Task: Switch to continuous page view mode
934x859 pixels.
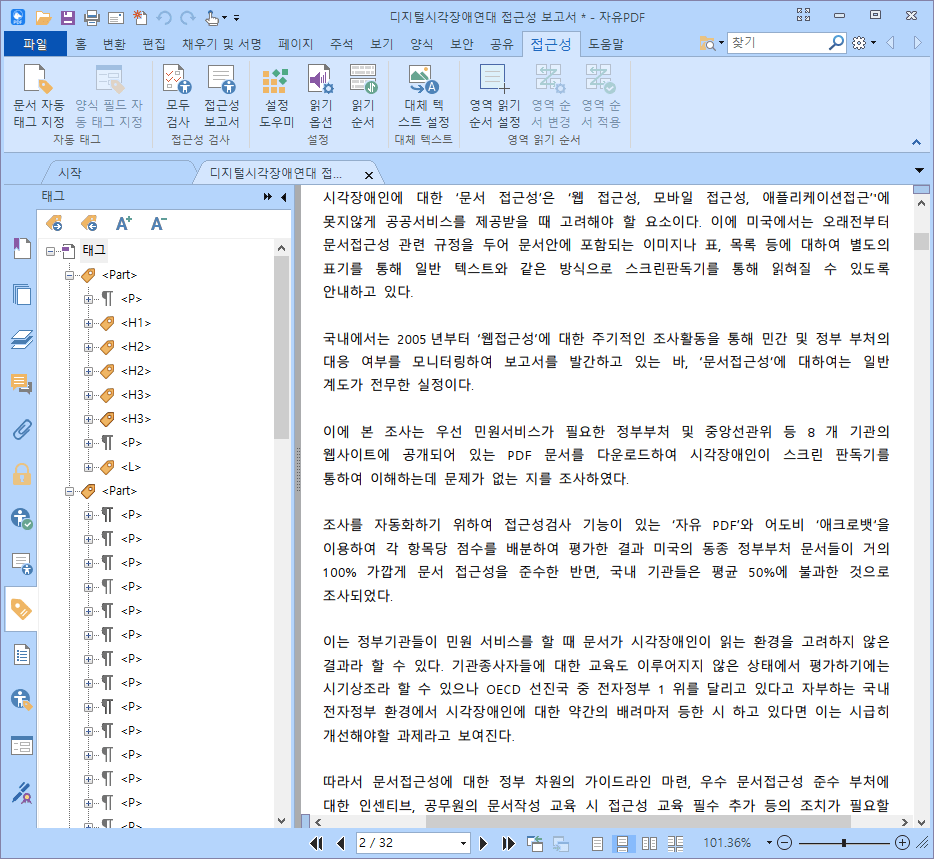Action: (622, 843)
